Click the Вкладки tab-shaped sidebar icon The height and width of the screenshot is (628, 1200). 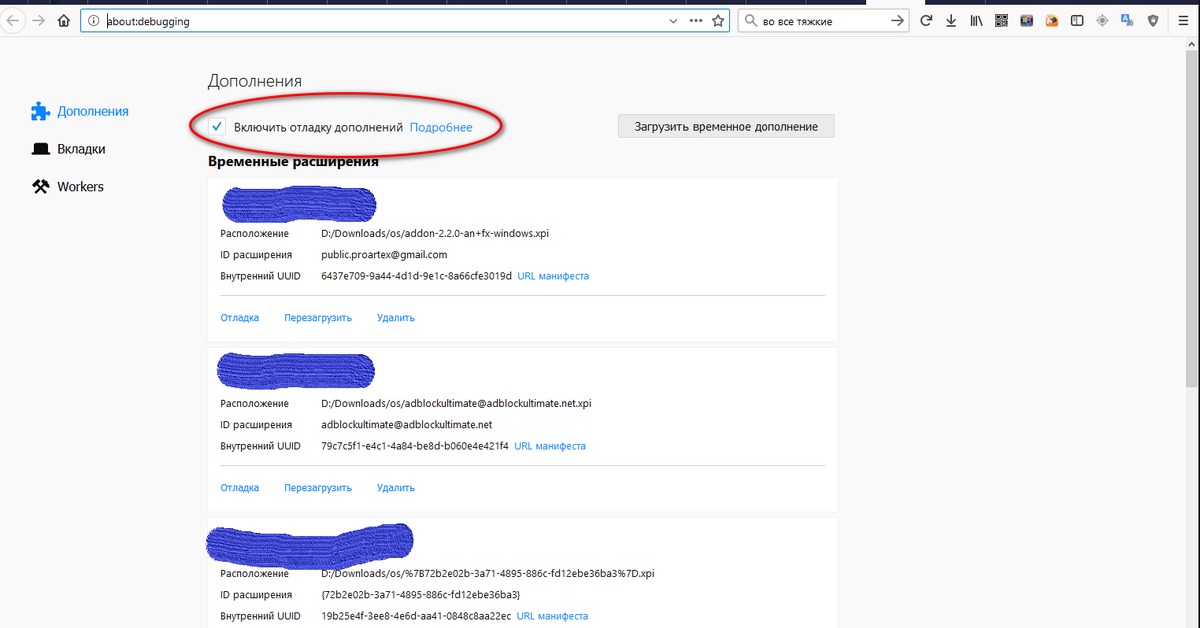(x=40, y=149)
